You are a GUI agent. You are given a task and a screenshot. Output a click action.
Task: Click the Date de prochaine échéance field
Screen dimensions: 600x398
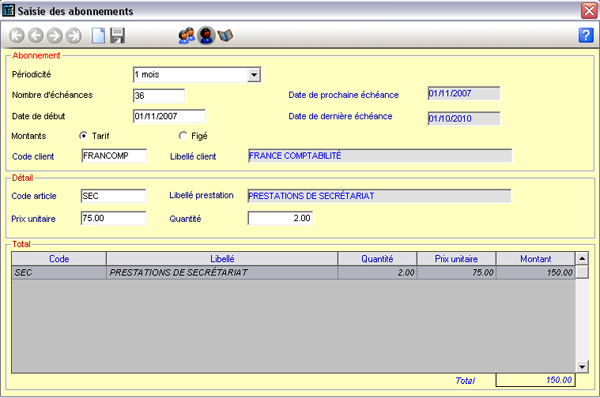(464, 93)
